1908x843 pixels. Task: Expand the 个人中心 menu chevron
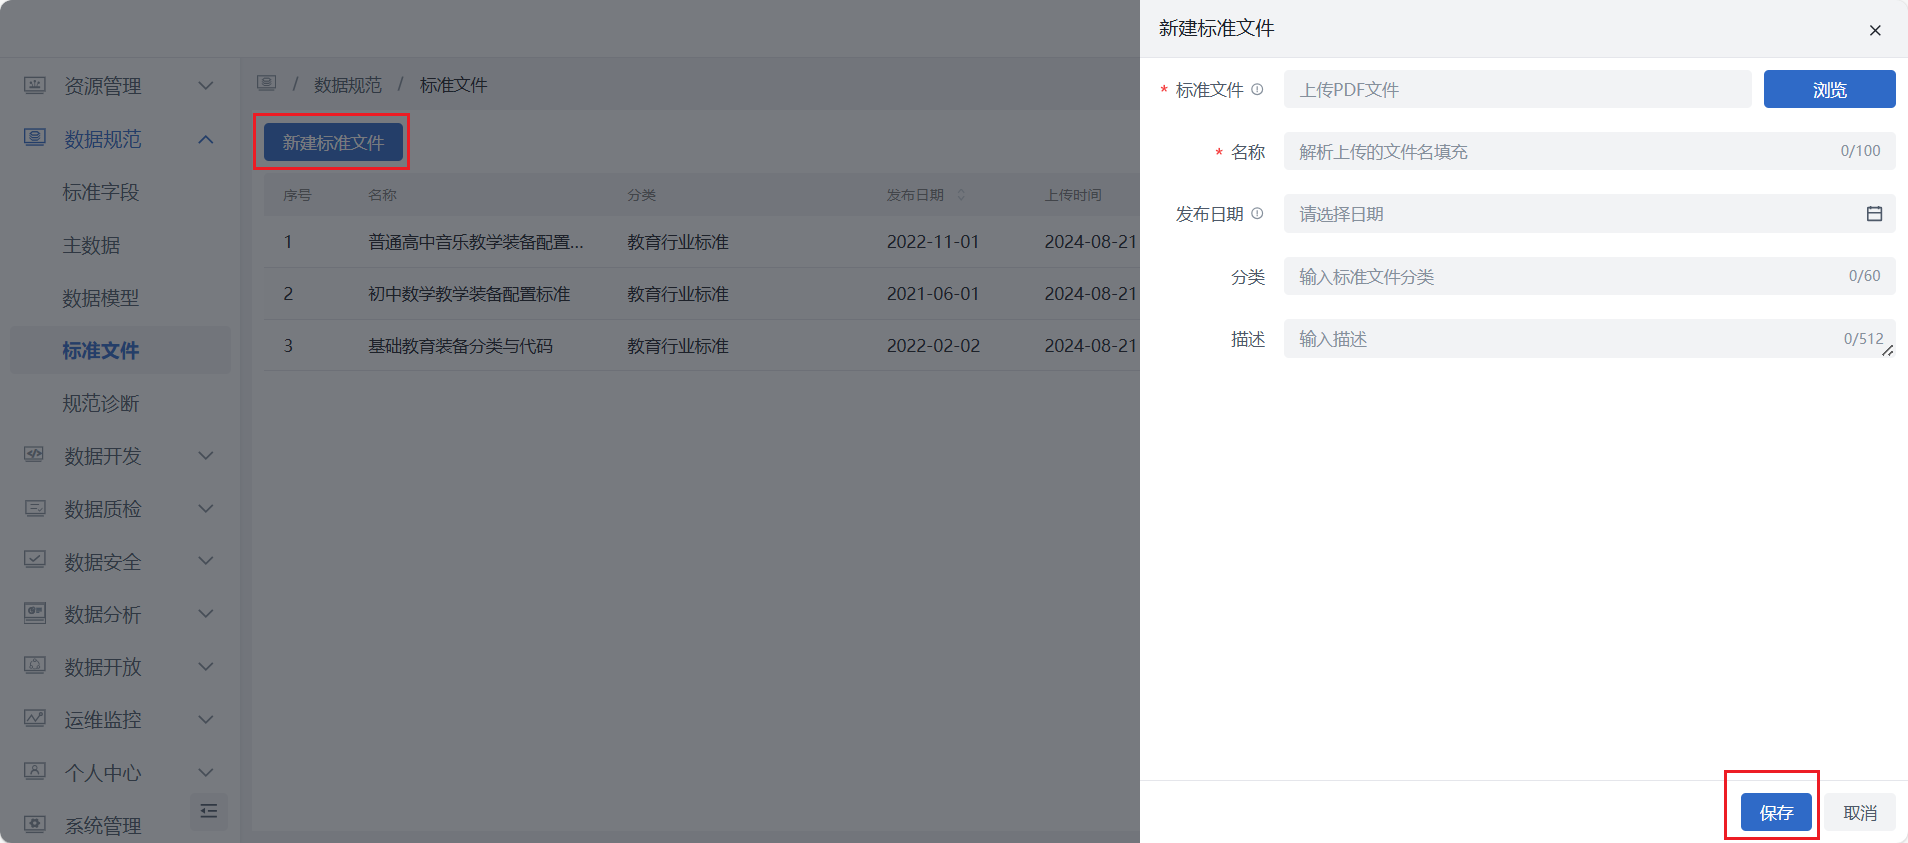206,772
